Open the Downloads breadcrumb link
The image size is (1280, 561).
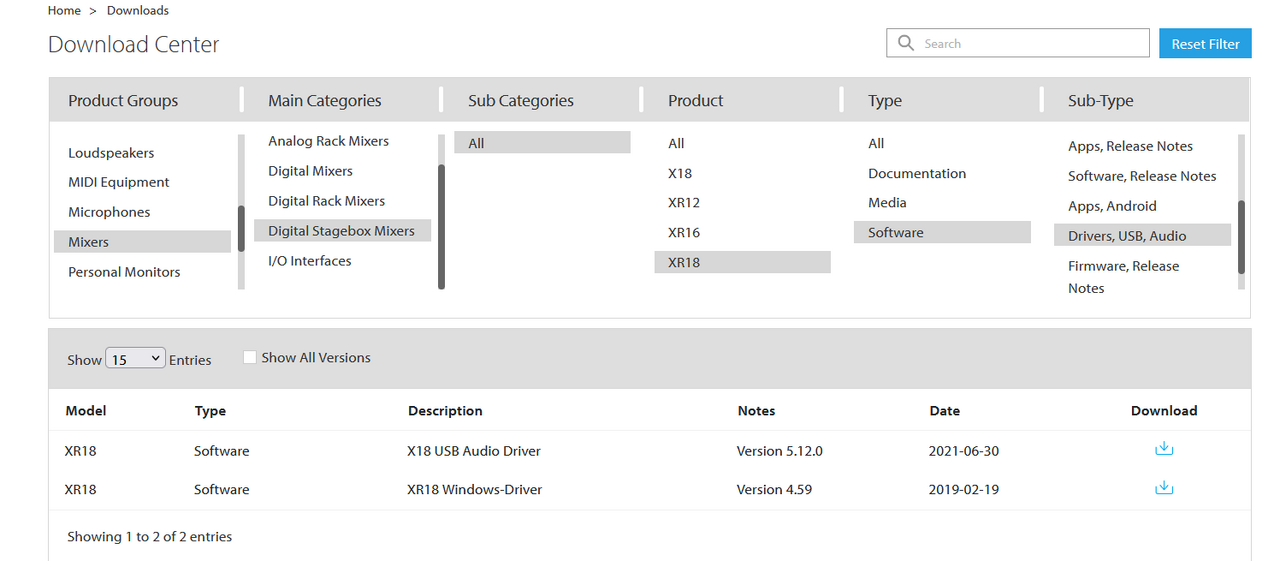(x=138, y=10)
